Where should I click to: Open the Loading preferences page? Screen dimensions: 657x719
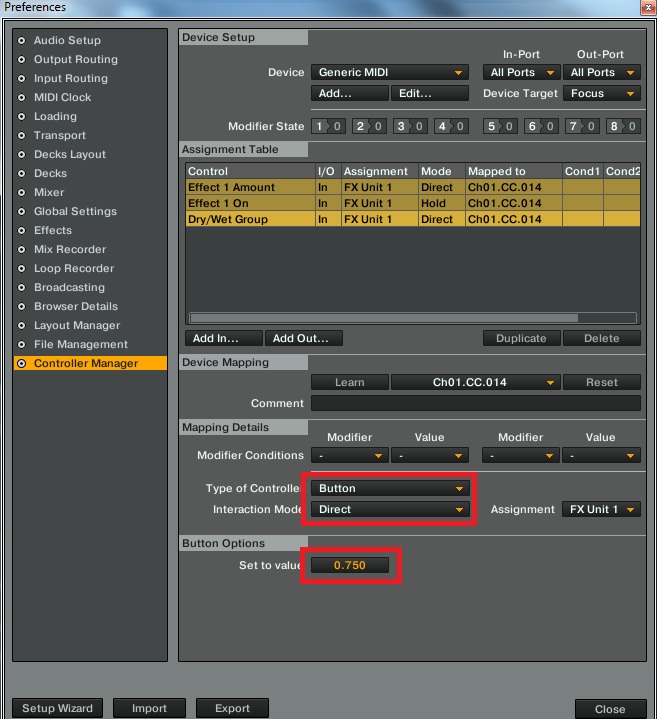pos(55,116)
